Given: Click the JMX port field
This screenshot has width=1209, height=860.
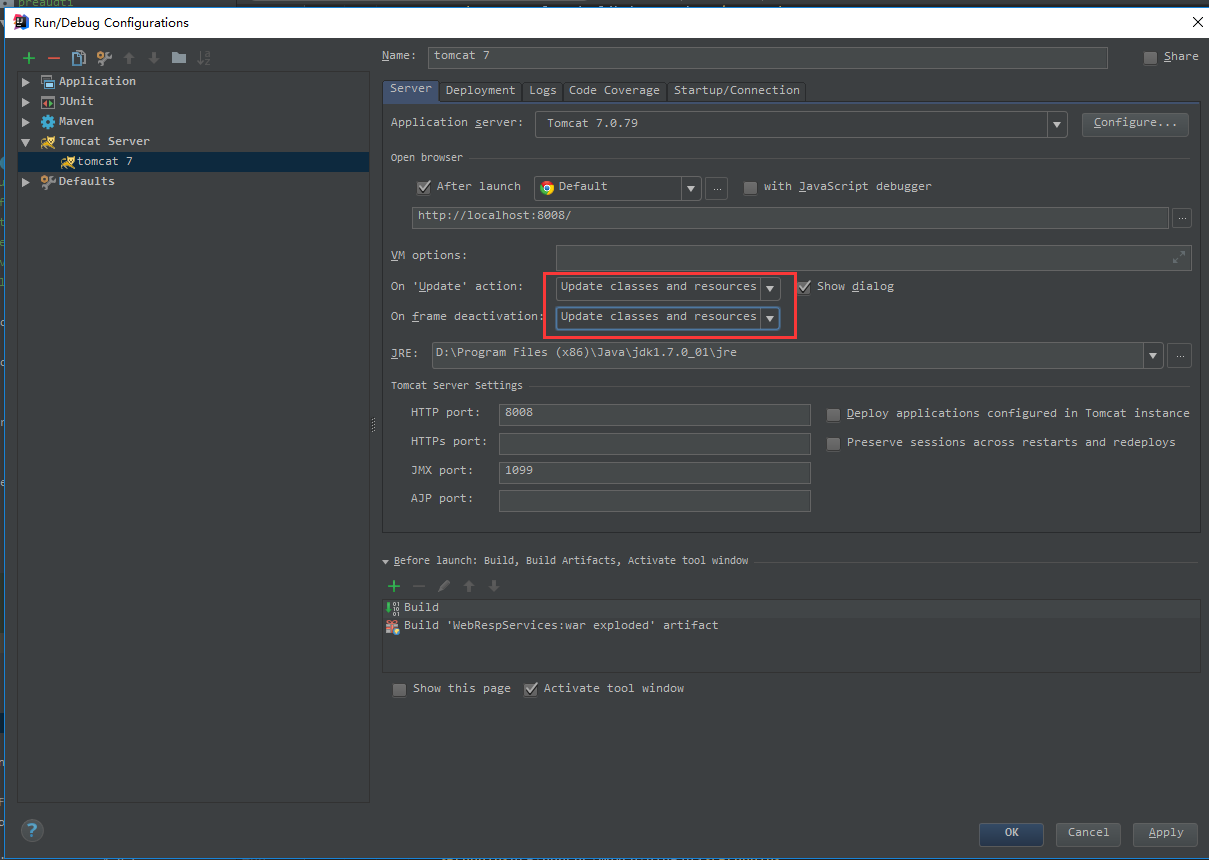Looking at the screenshot, I should 654,472.
